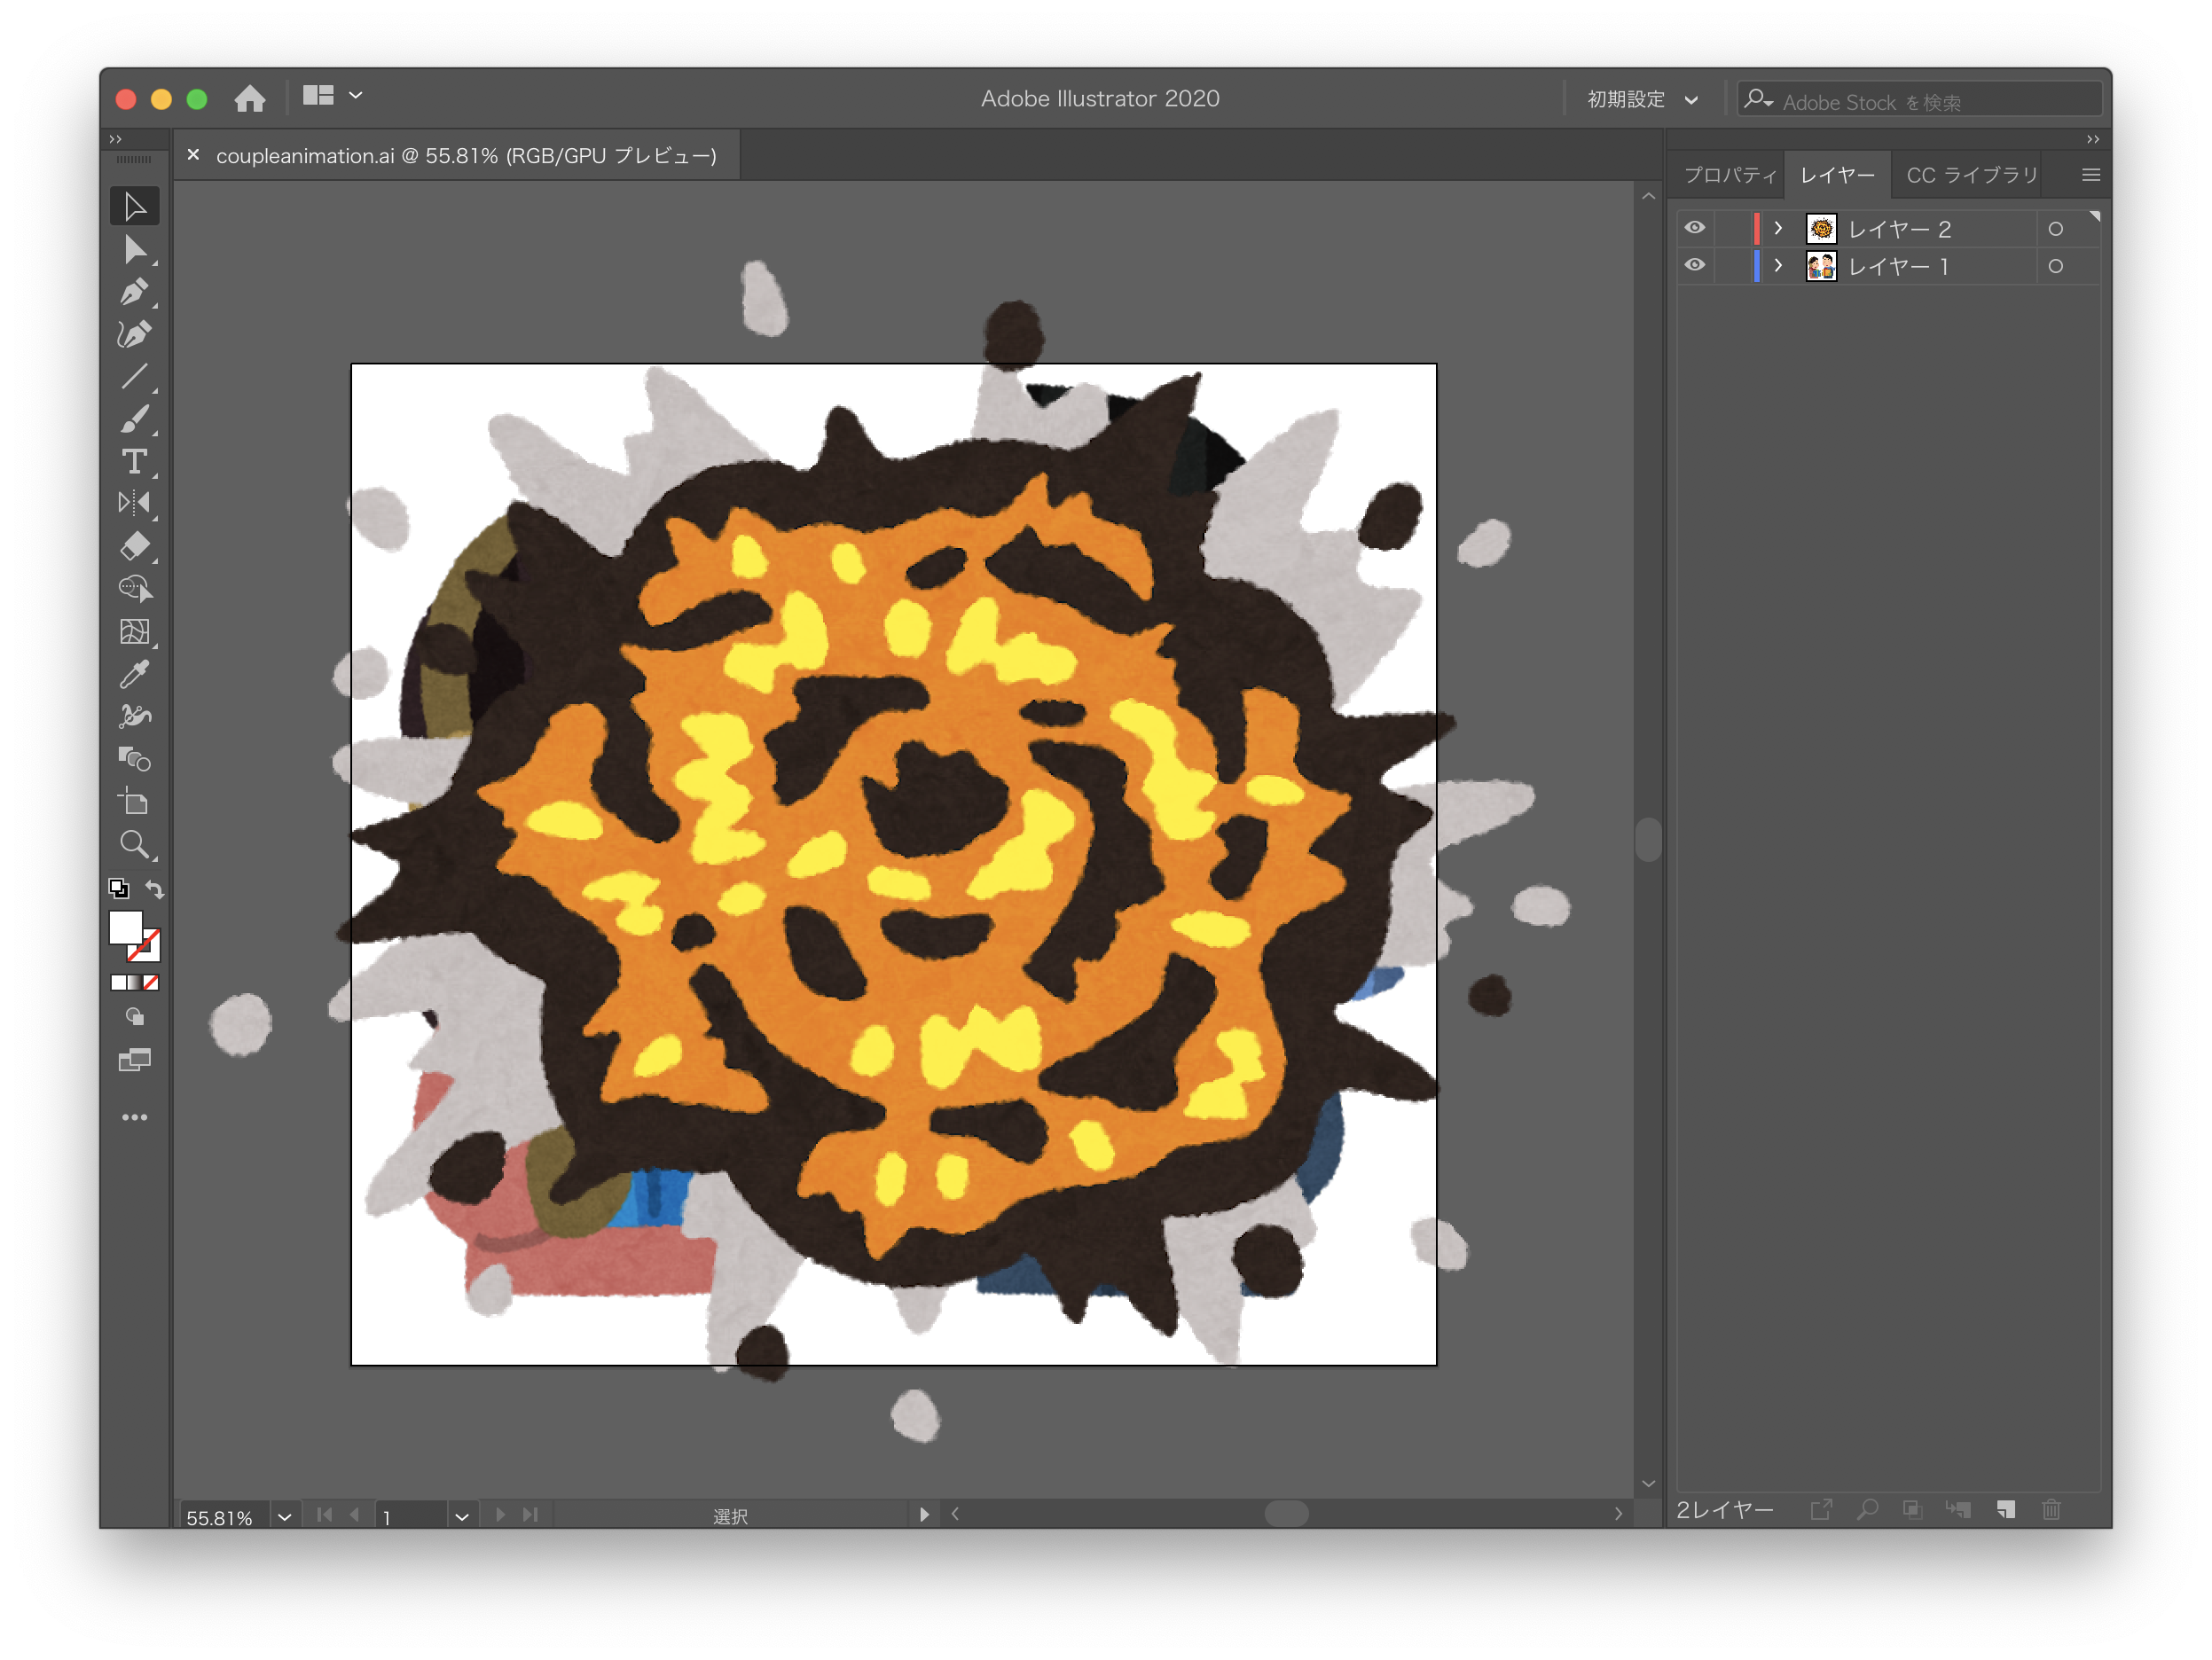Open the zoom level dropdown

click(285, 1517)
